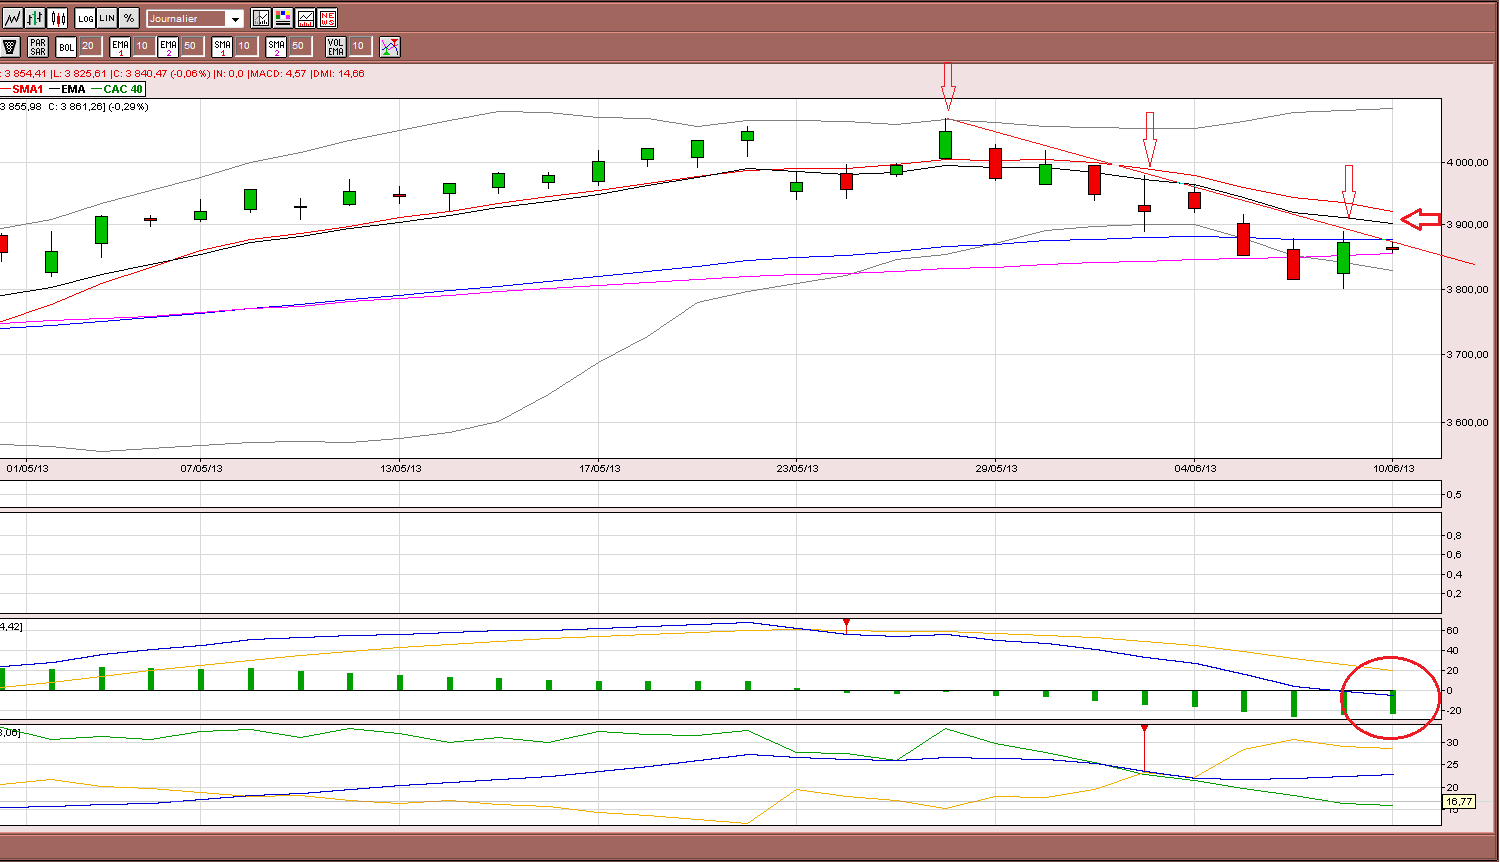The height and width of the screenshot is (862, 1500).
Task: Click the 01/05/13 date label
Action: point(27,468)
